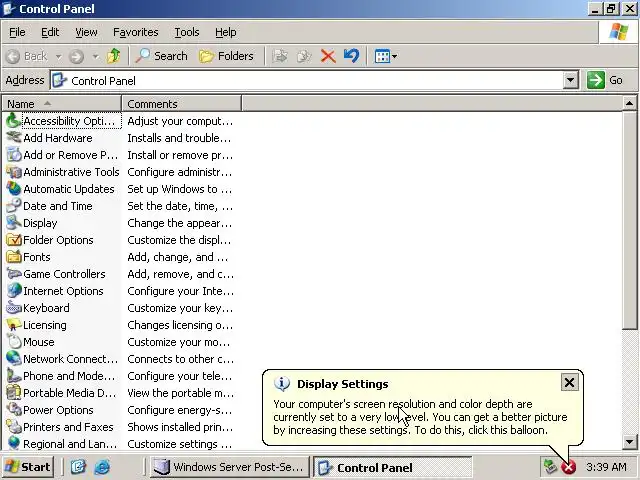Click the Show Desktop Quick Launch icon
The height and width of the screenshot is (480, 640).
pos(78,467)
